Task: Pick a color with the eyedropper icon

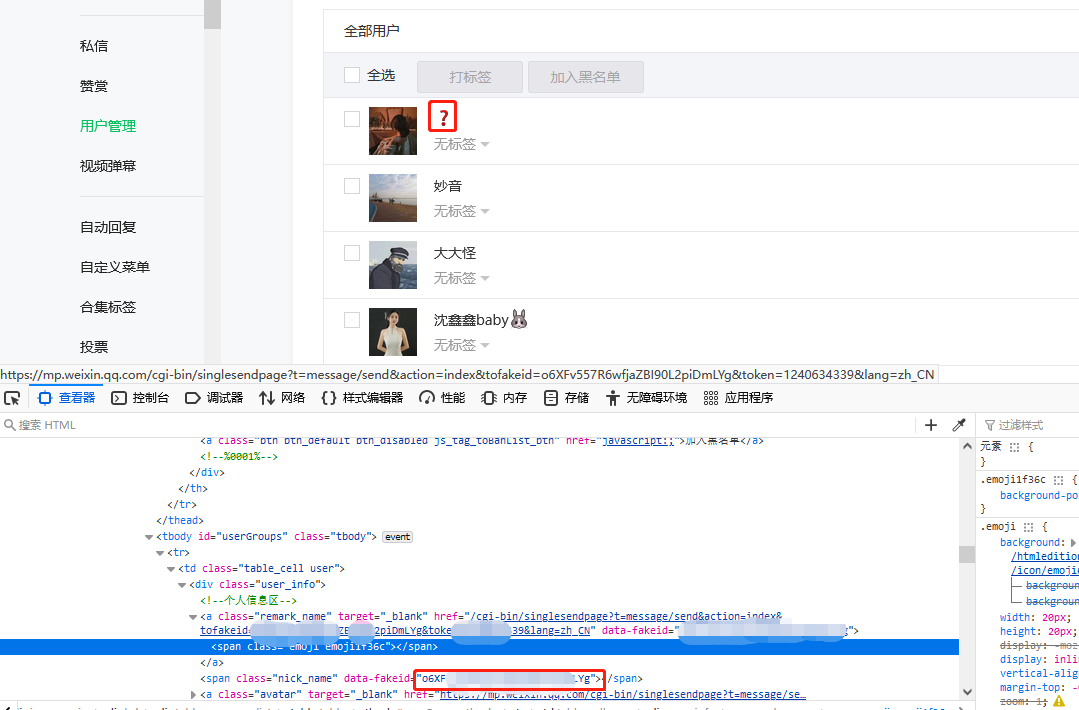Action: click(959, 425)
